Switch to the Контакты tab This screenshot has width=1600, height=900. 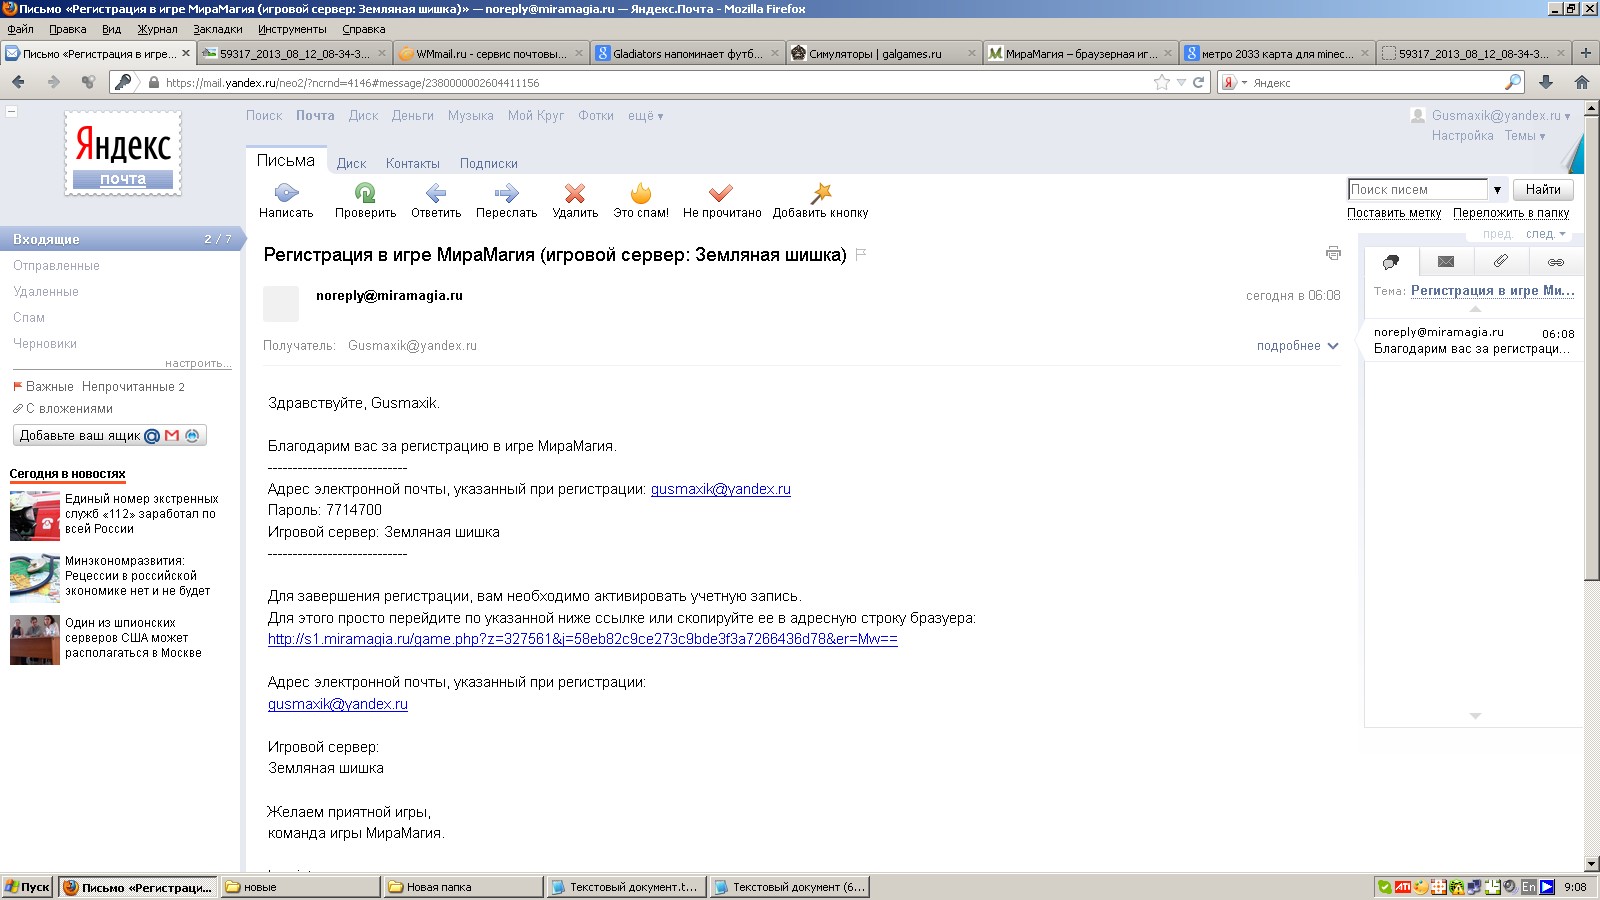pyautogui.click(x=412, y=164)
